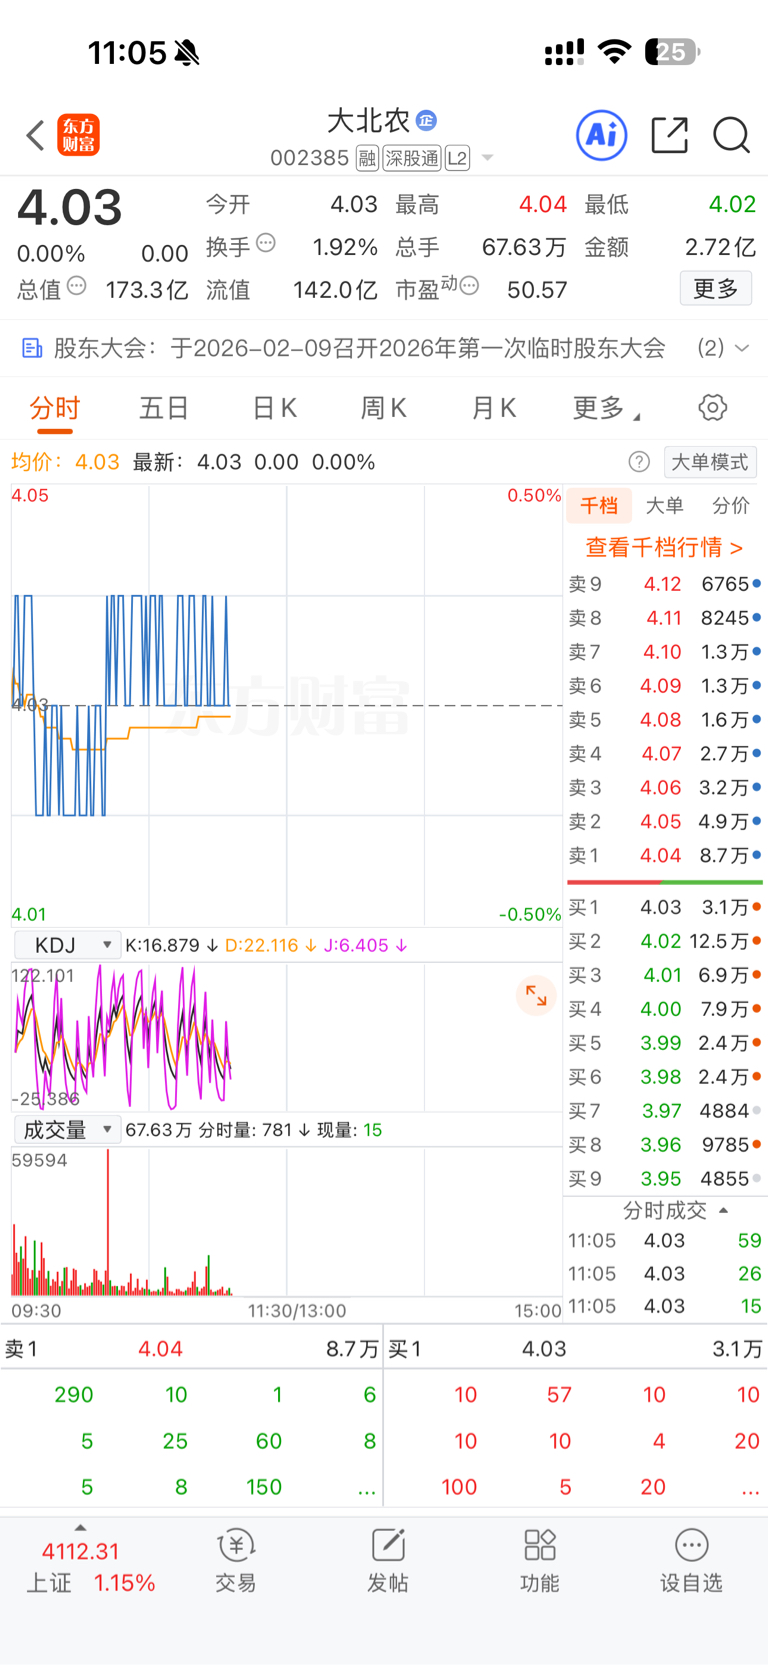
Task: Tap the 融 margin tag icon
Action: click(367, 158)
